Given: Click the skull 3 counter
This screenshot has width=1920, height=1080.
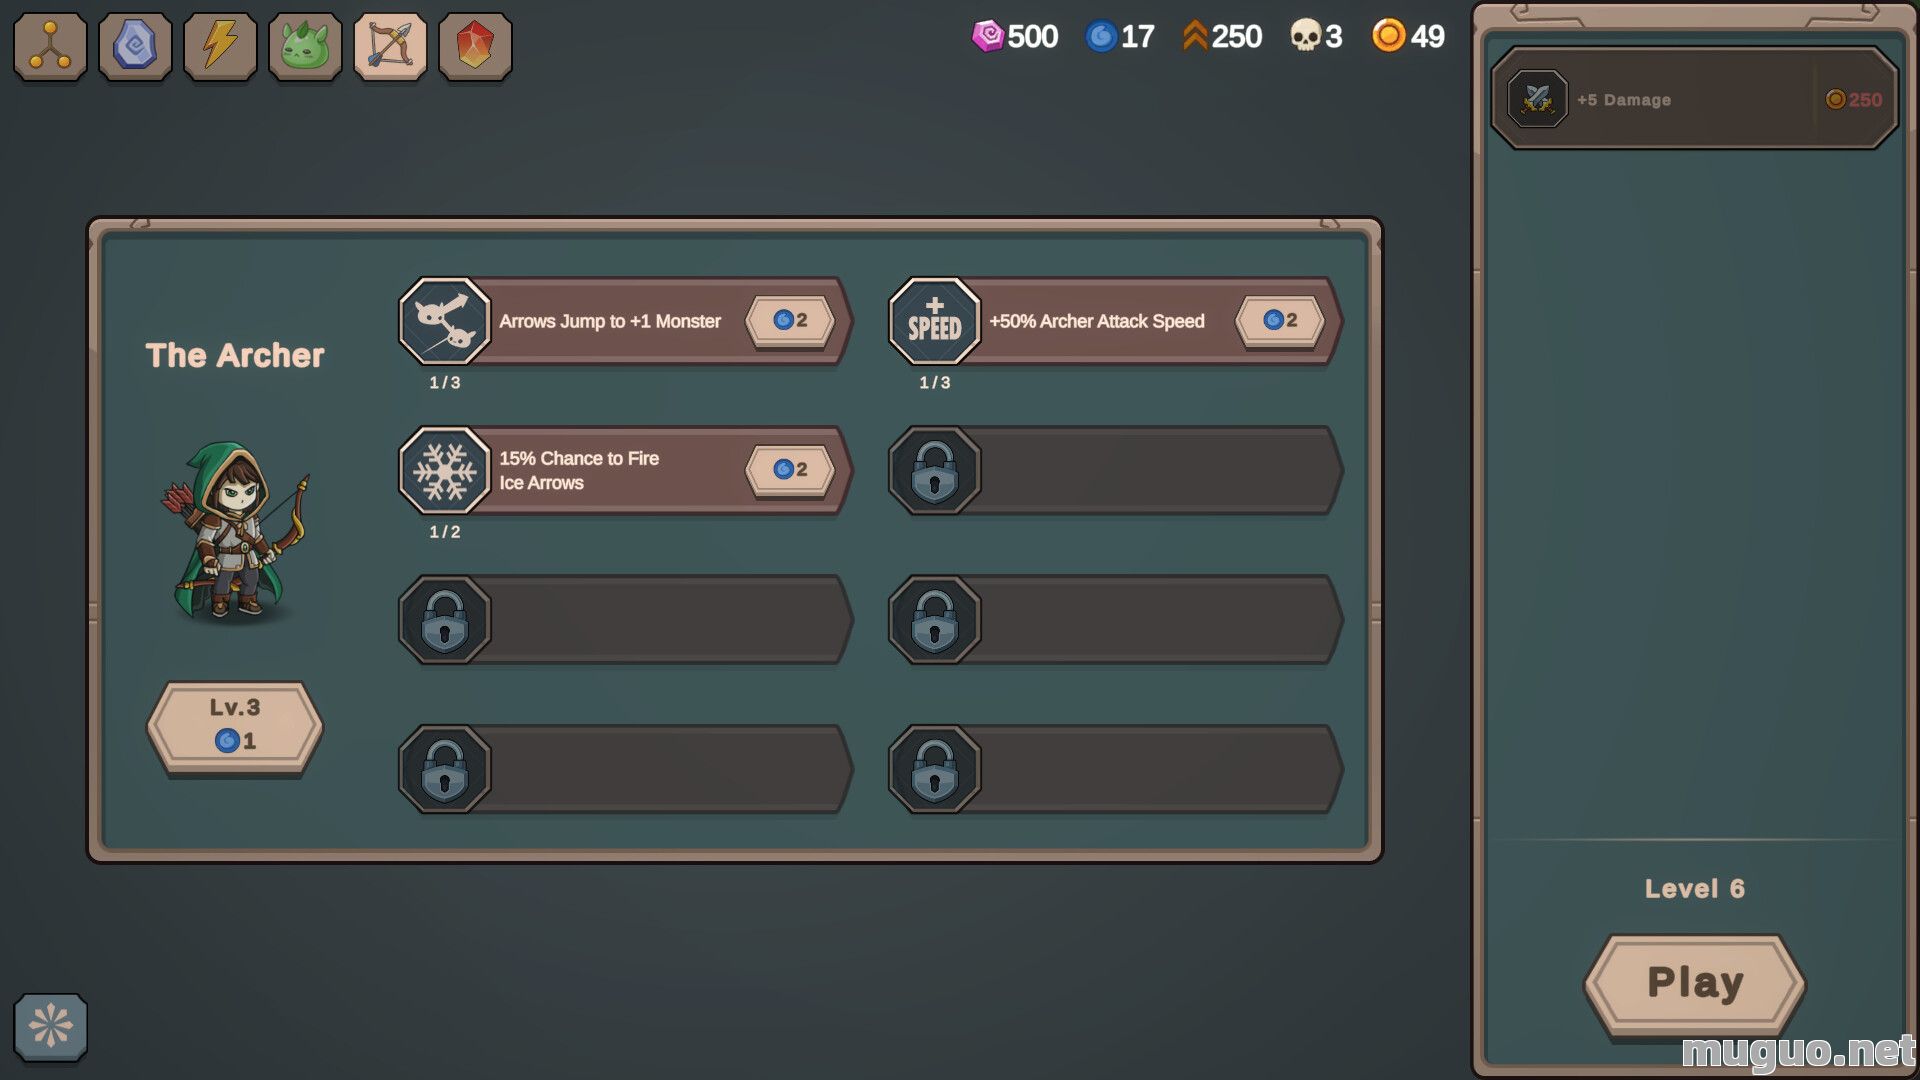Looking at the screenshot, I should (x=1315, y=36).
